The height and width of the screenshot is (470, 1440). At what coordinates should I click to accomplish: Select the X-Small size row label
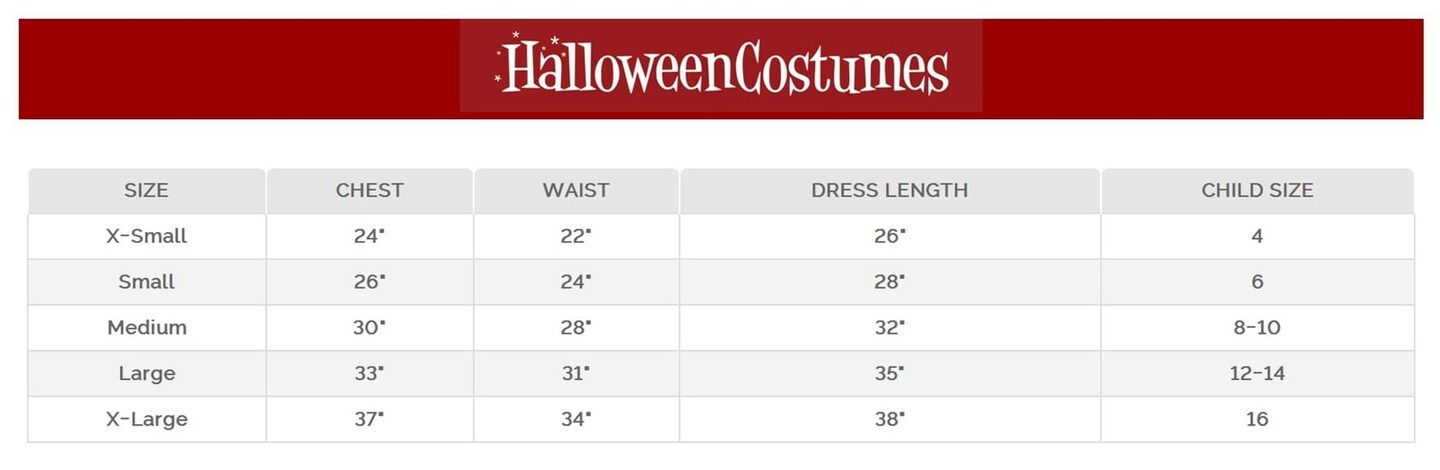tap(146, 236)
